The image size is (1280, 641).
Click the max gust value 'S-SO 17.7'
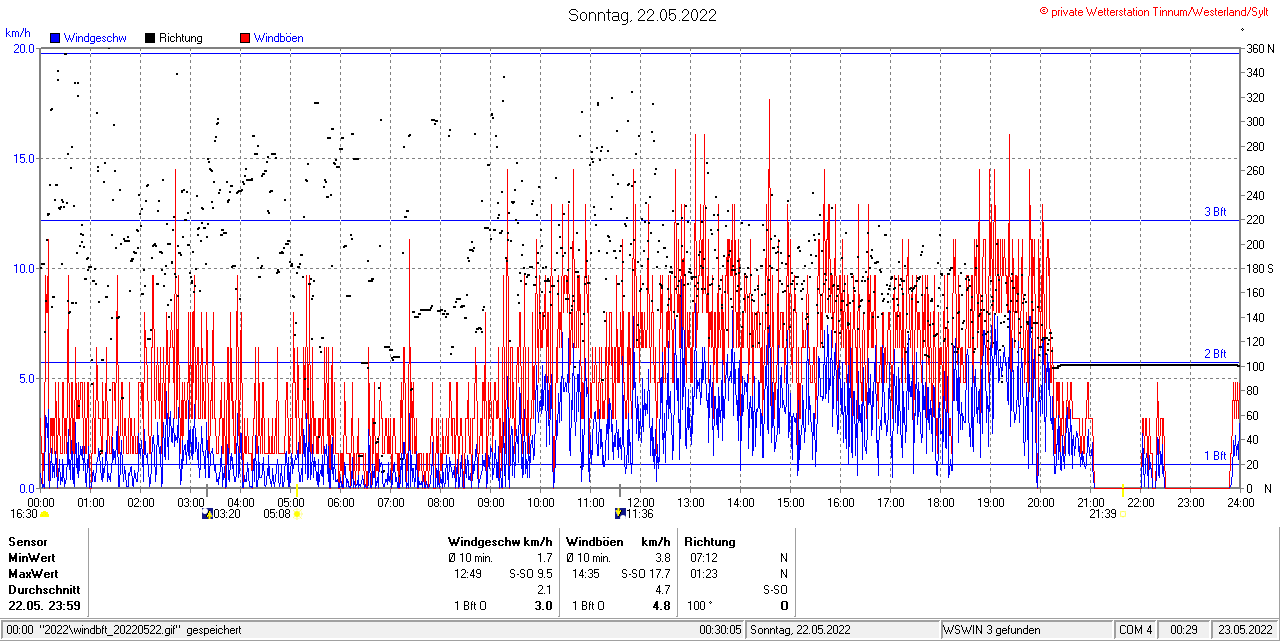646,574
